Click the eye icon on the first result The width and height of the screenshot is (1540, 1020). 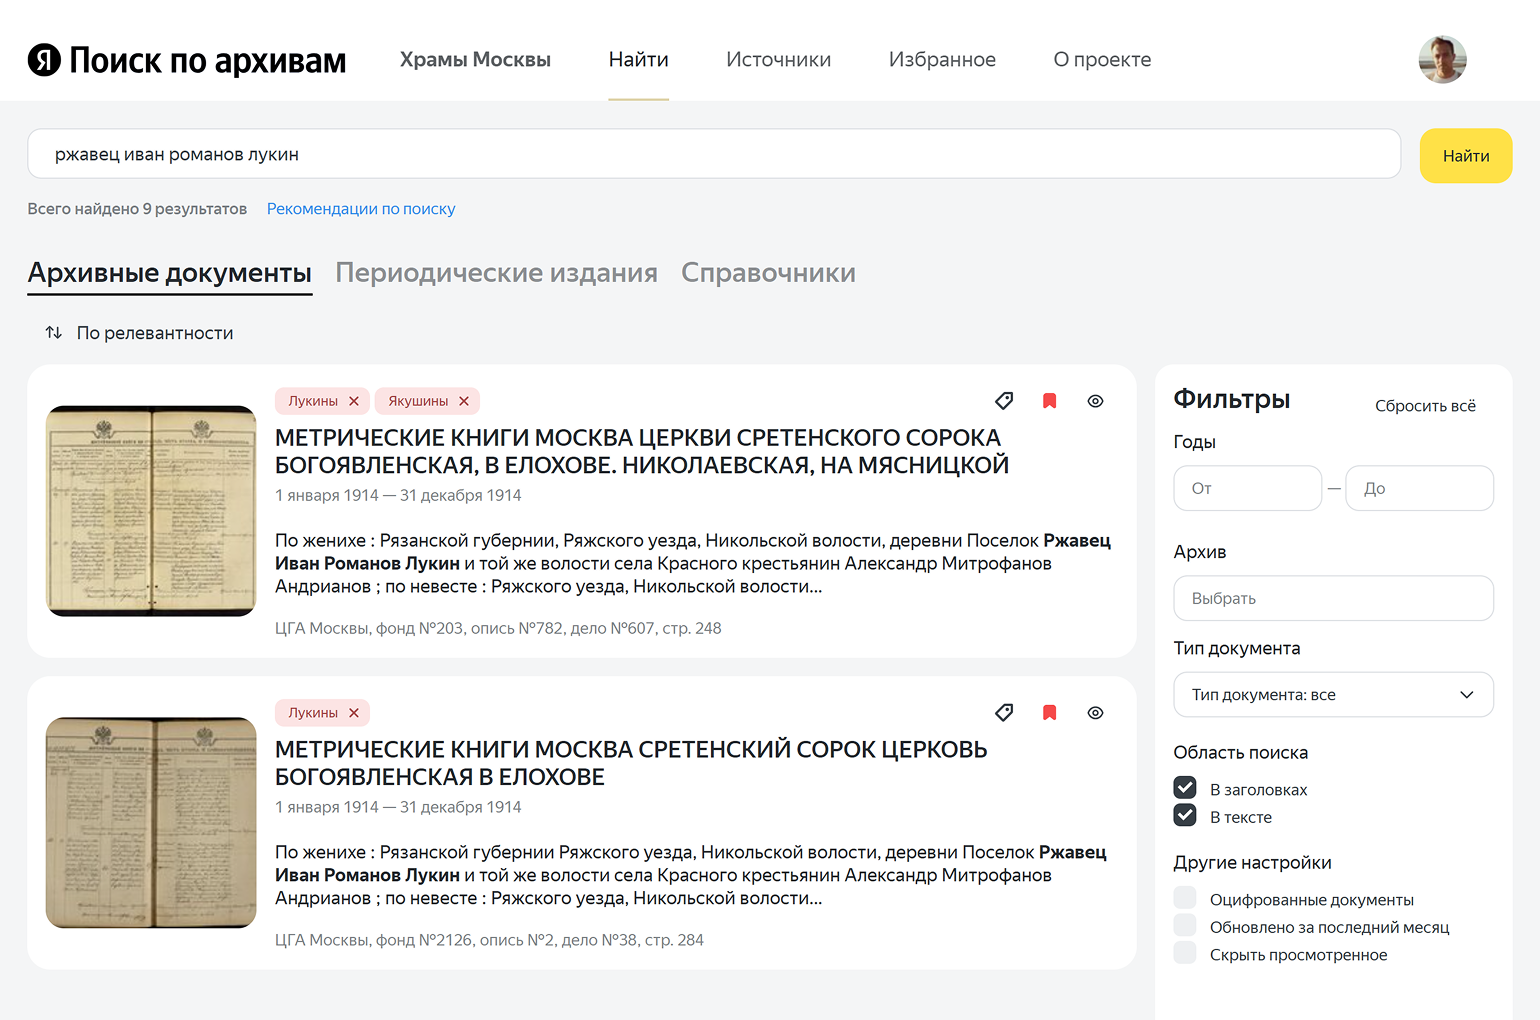pyautogui.click(x=1095, y=400)
